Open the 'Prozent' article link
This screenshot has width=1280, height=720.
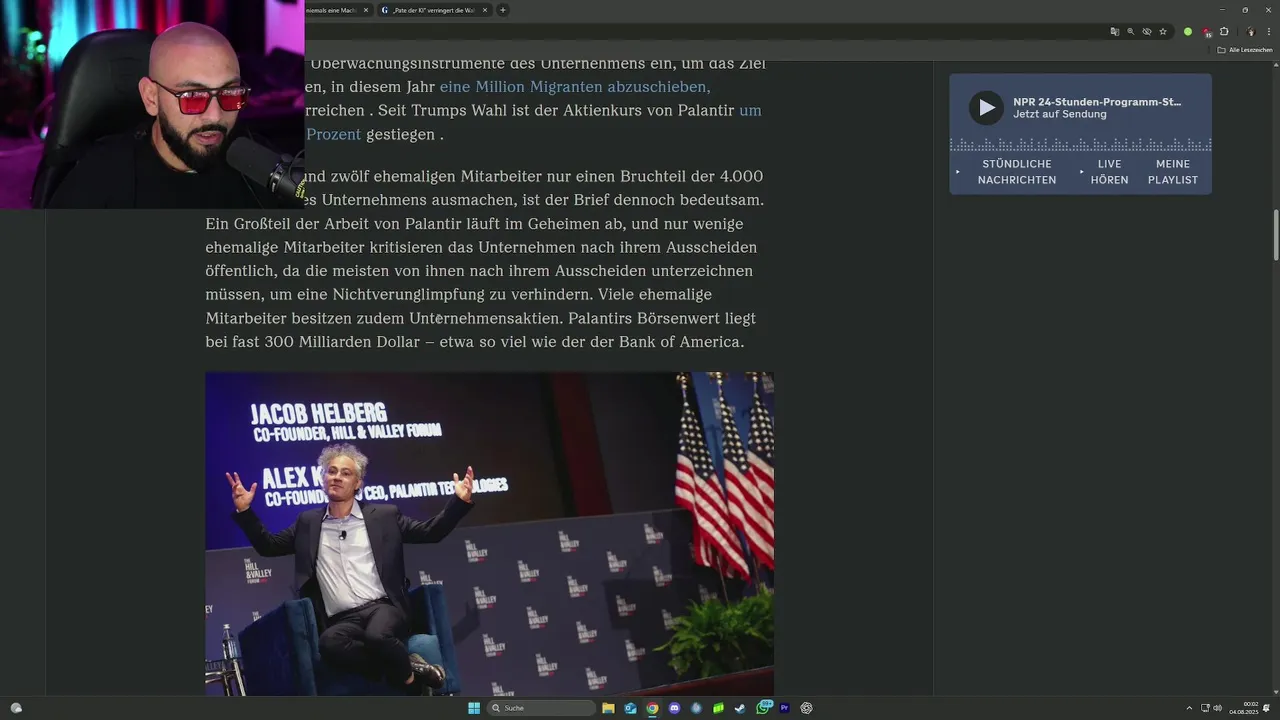point(333,134)
